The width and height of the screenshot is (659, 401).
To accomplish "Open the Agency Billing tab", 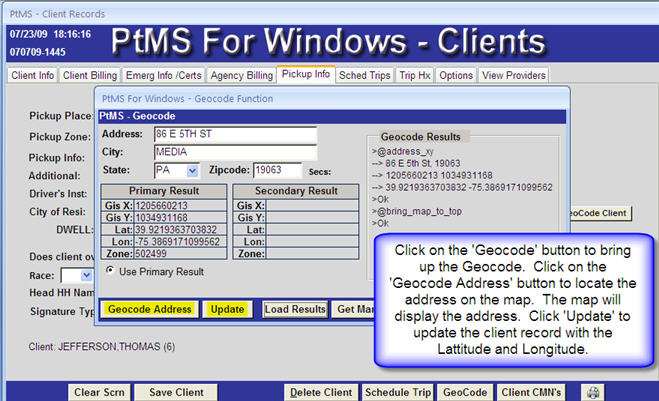I will 241,75.
